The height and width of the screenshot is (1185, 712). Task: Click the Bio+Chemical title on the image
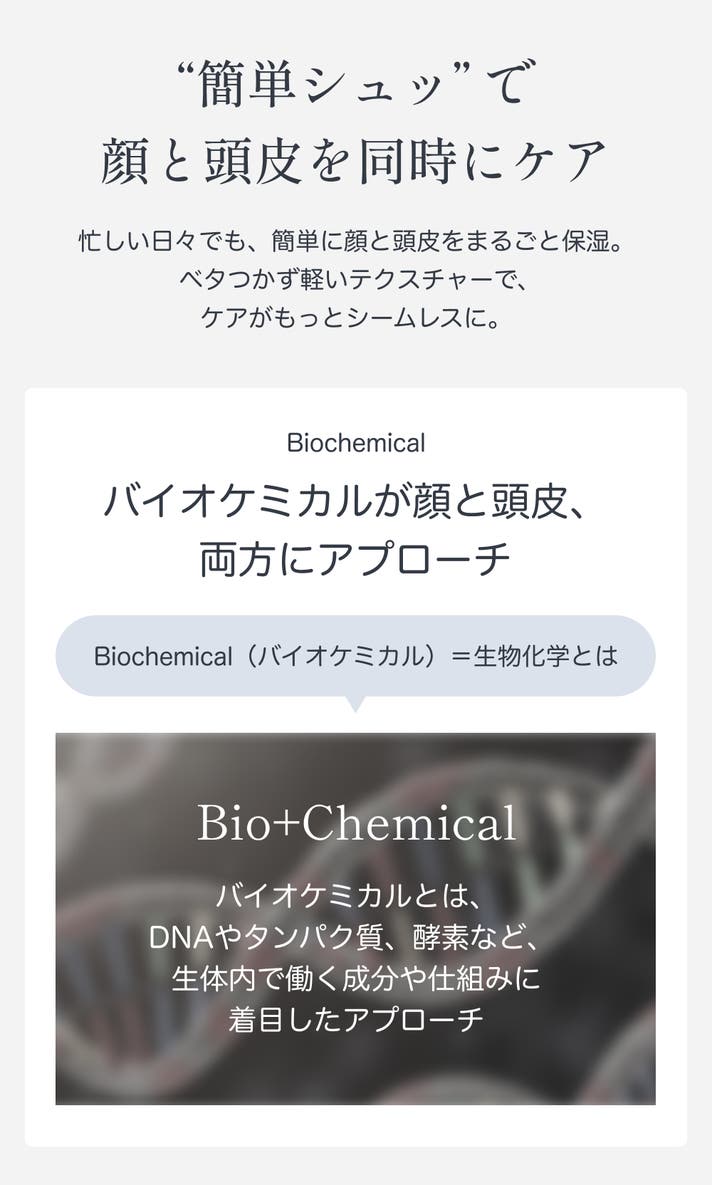tap(356, 824)
